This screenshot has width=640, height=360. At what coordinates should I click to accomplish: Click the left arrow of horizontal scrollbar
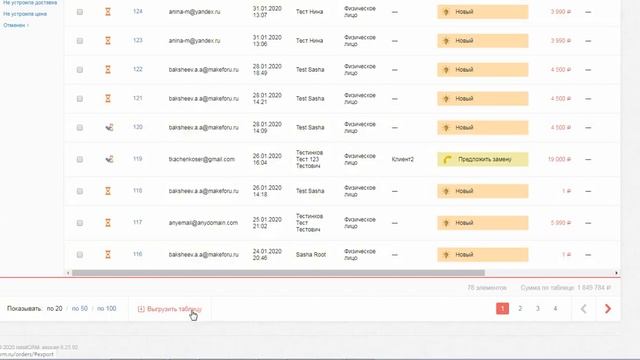[68, 273]
